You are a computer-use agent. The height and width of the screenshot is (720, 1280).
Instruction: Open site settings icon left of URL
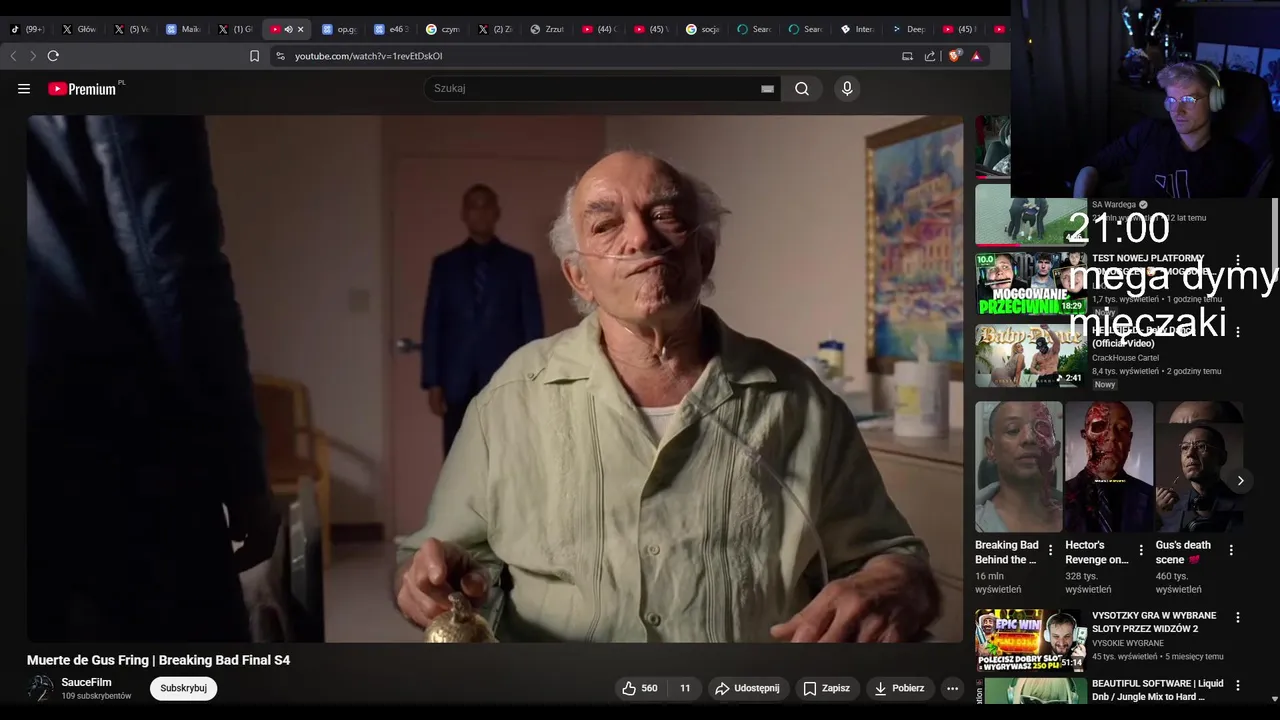click(x=280, y=56)
